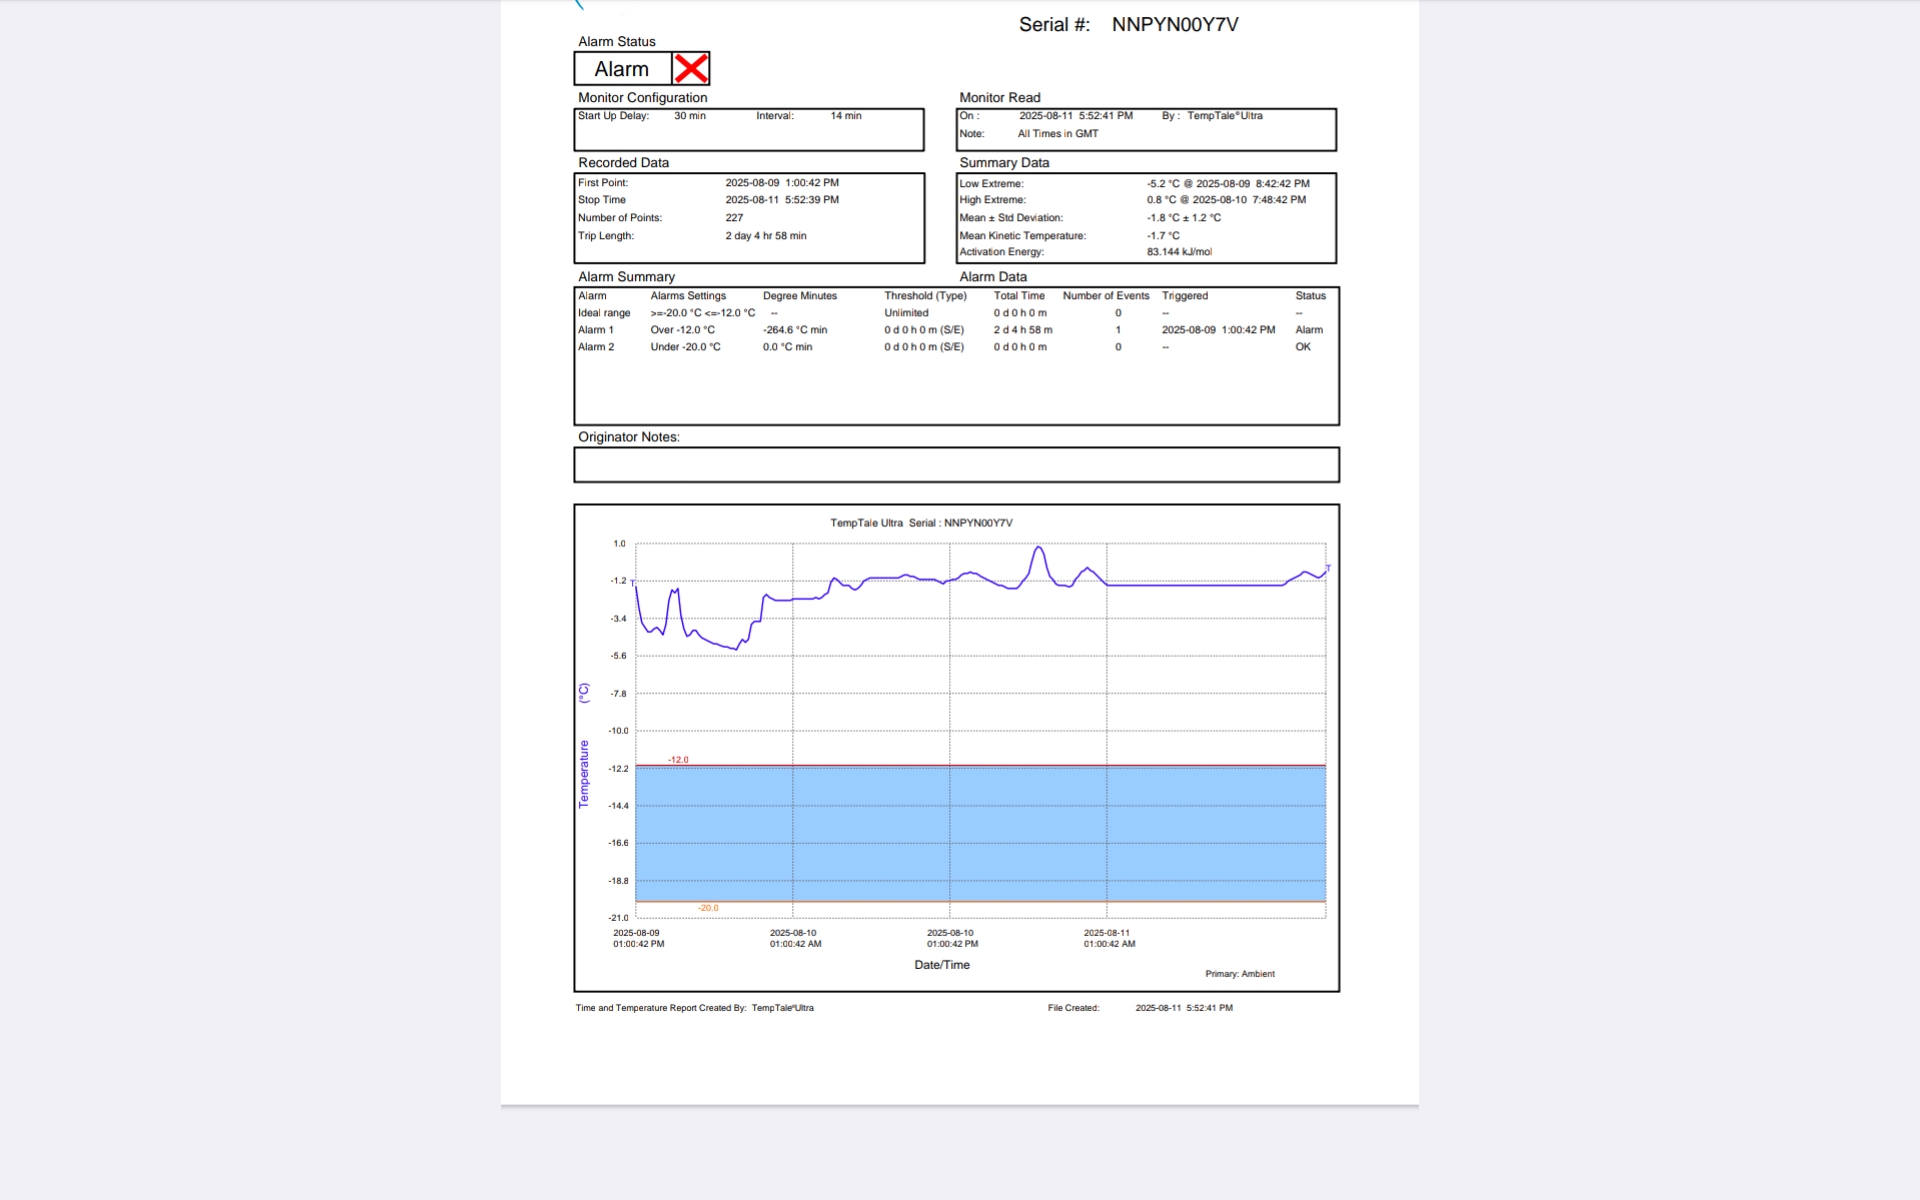Click the Primary: Ambient legend text
The height and width of the screenshot is (1200, 1920).
[1240, 974]
